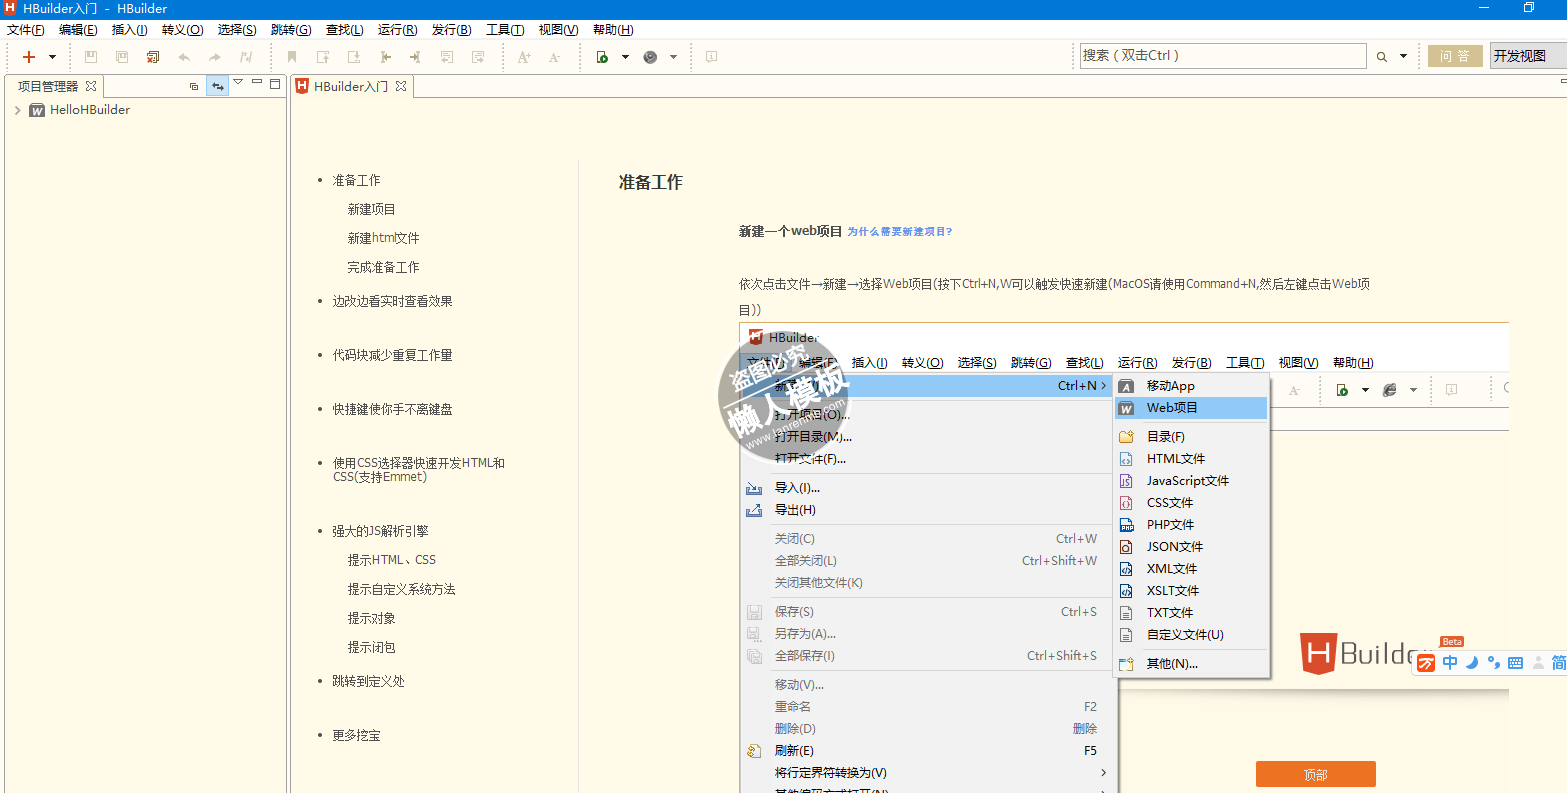Click the magnifier search icon

tap(1382, 57)
